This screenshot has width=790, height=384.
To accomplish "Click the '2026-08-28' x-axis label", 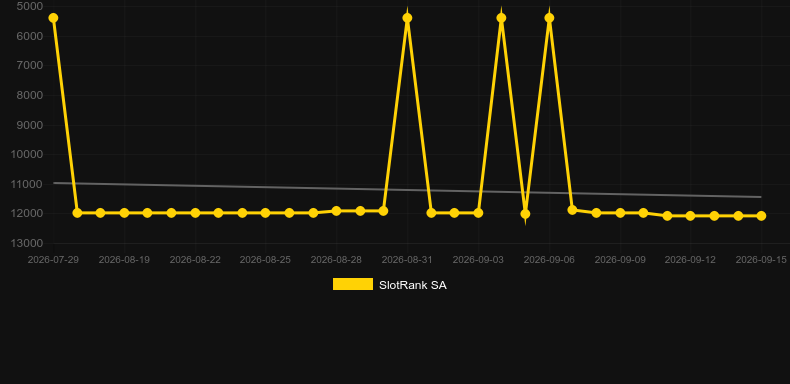I will [x=336, y=260].
